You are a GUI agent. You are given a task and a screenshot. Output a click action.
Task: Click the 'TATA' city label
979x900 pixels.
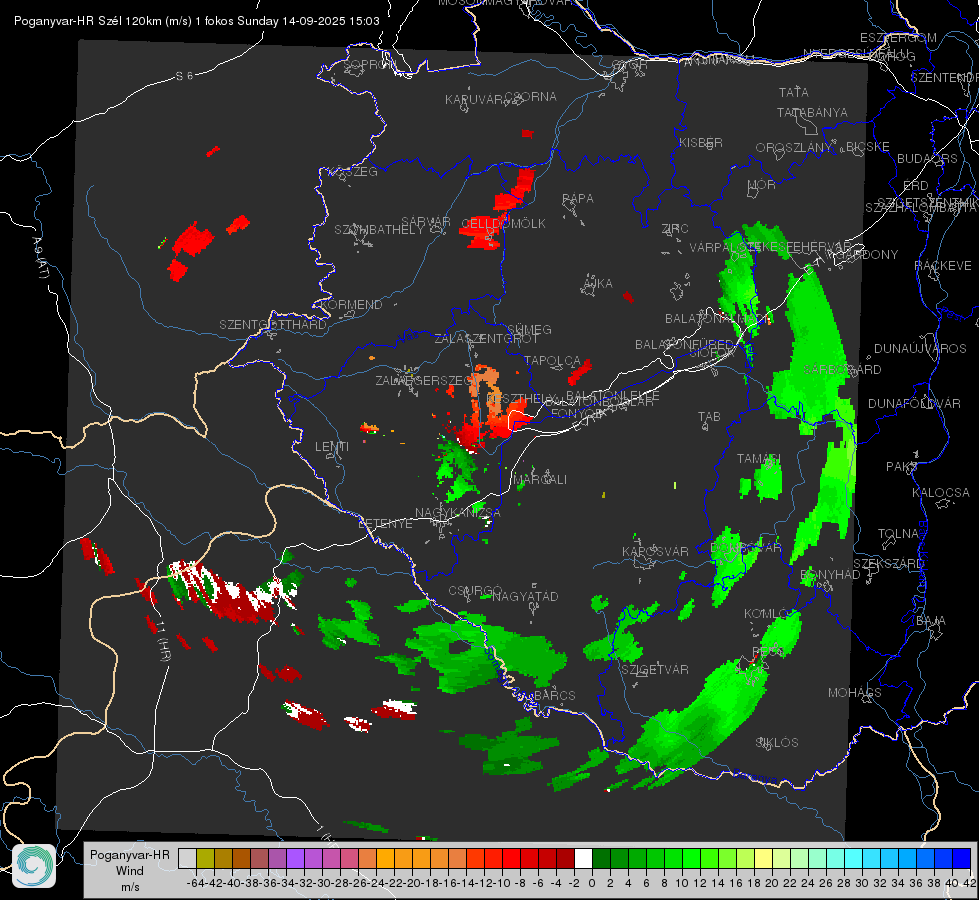point(794,92)
